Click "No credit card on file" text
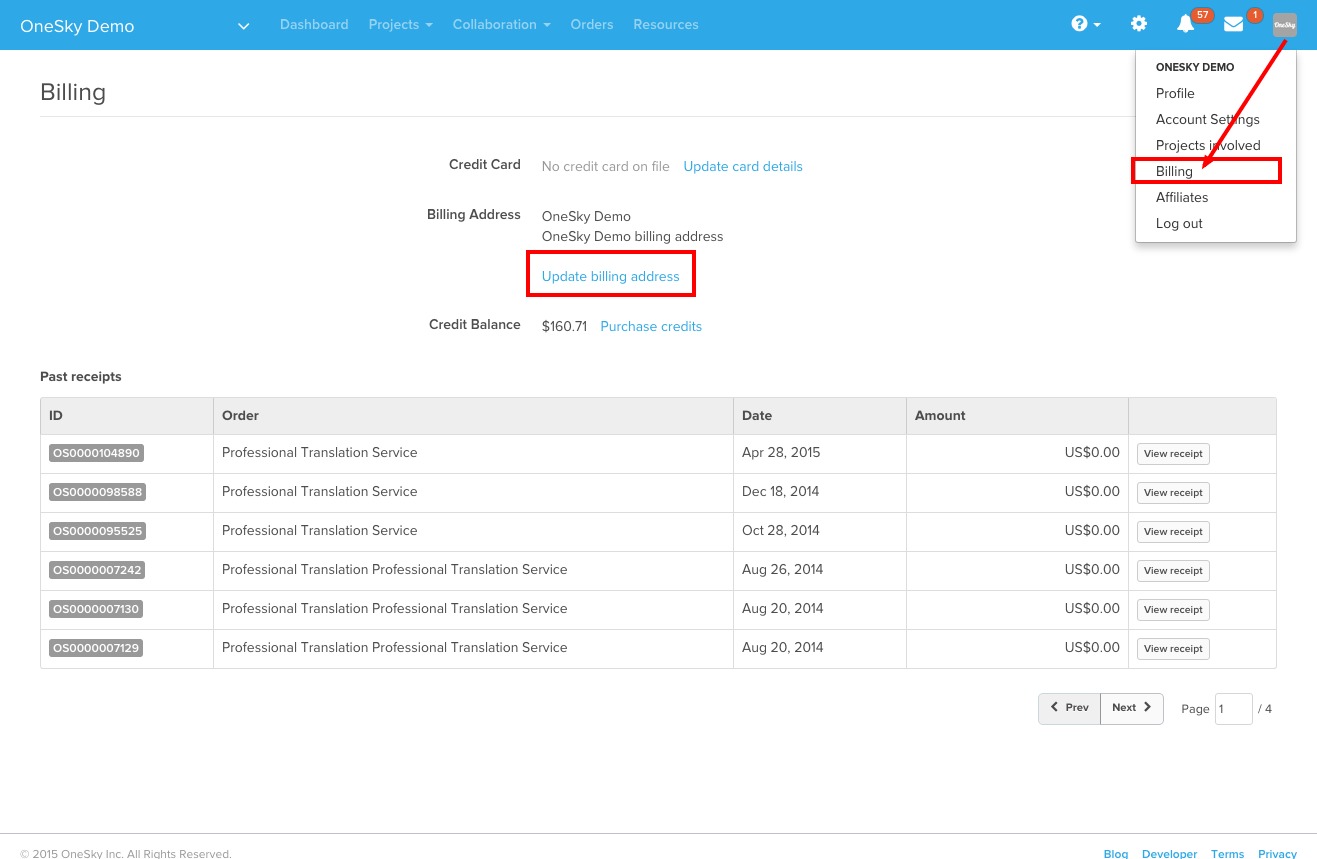Viewport: 1317px width, 859px height. point(606,166)
